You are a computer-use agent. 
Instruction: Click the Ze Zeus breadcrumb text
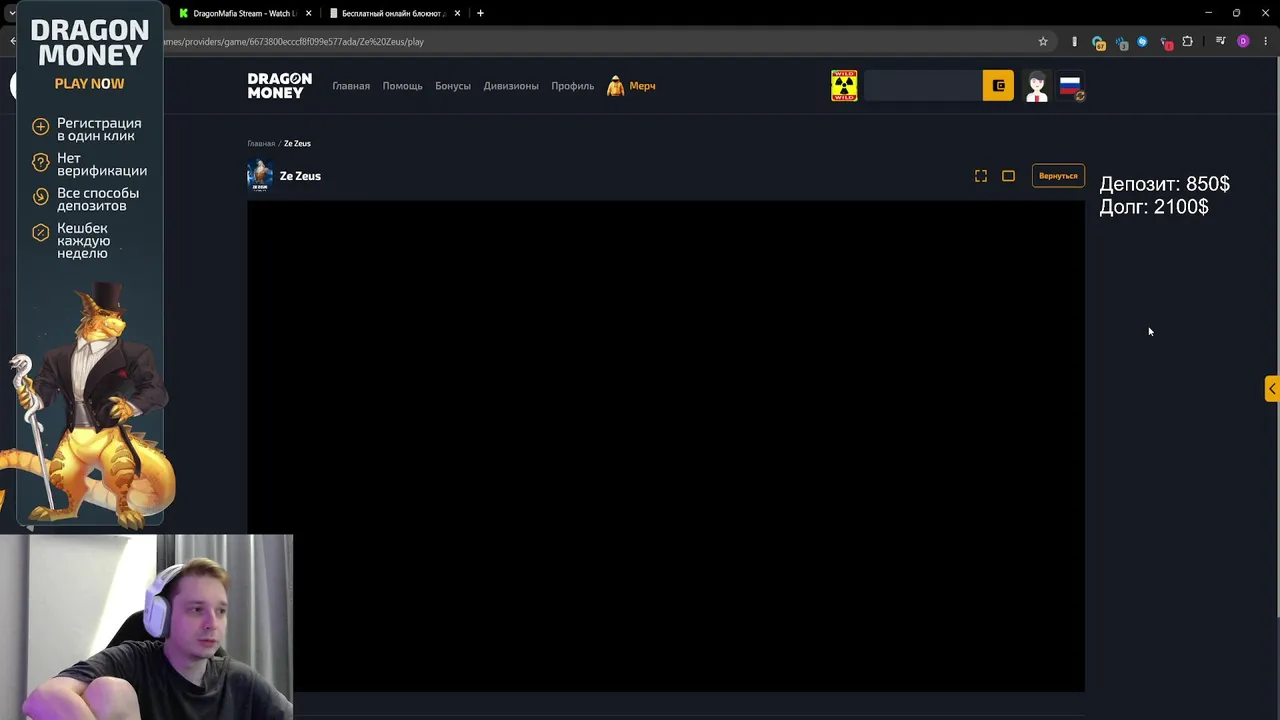(x=297, y=144)
